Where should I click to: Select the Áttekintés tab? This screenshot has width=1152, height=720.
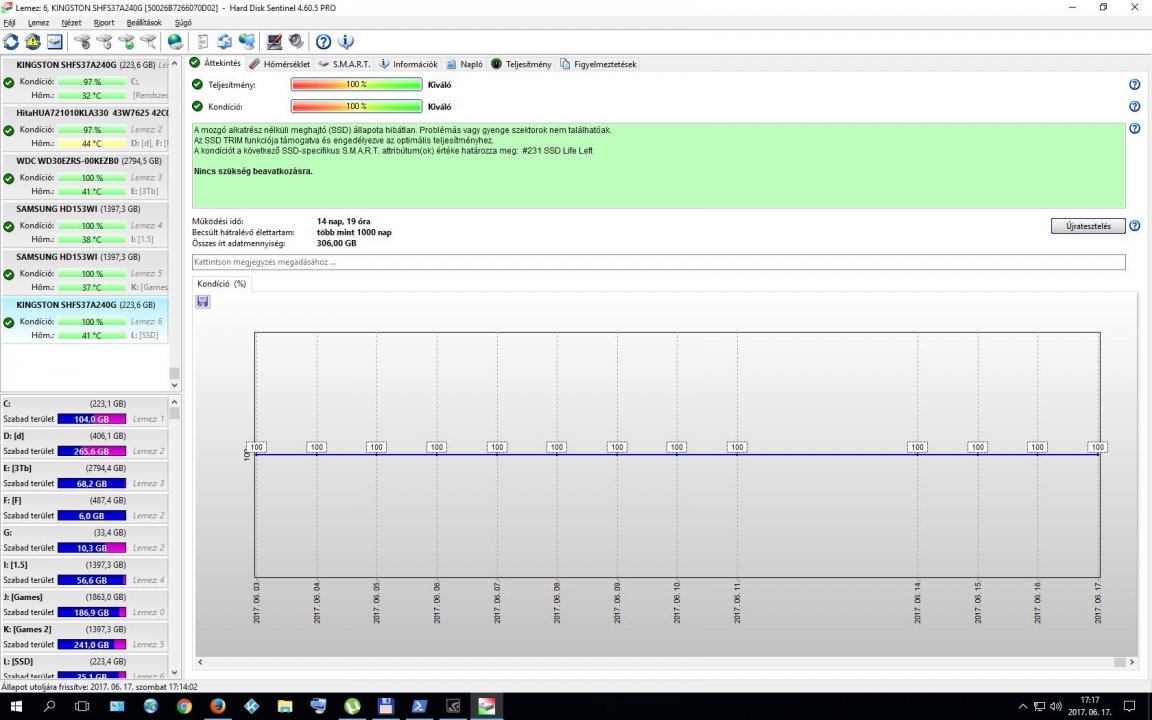click(215, 63)
